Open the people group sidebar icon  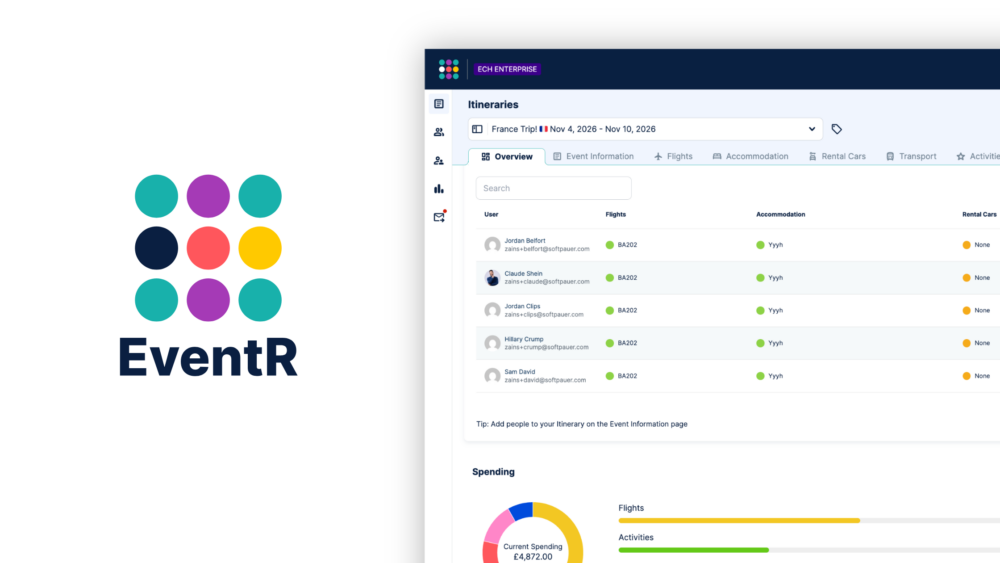(439, 132)
